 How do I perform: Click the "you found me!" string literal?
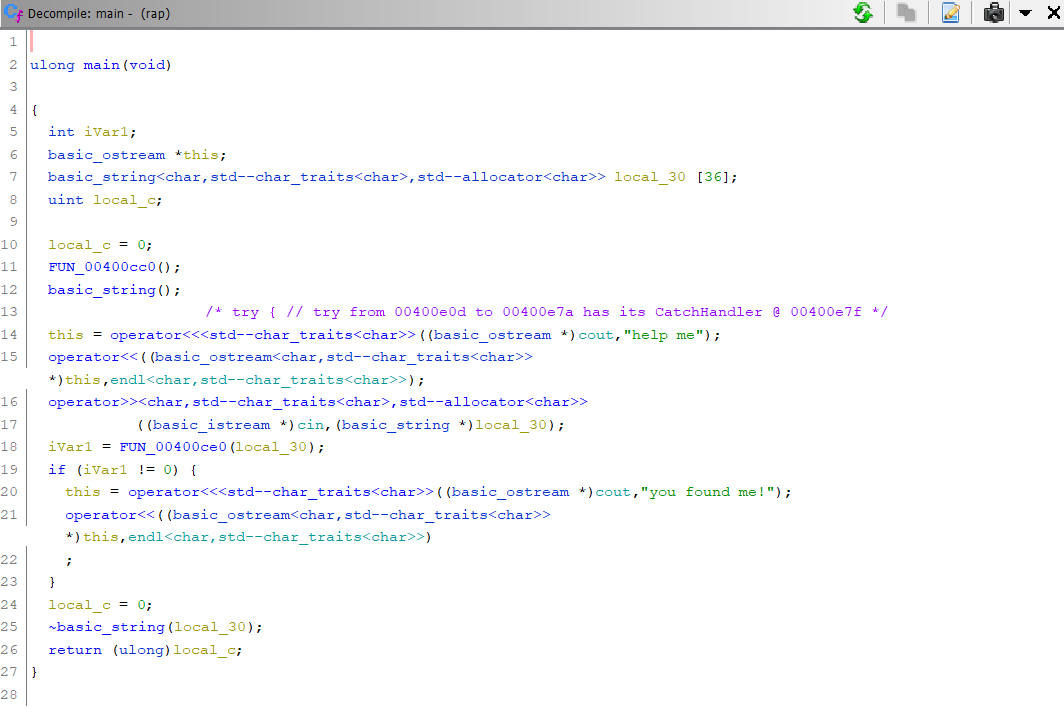(x=712, y=492)
